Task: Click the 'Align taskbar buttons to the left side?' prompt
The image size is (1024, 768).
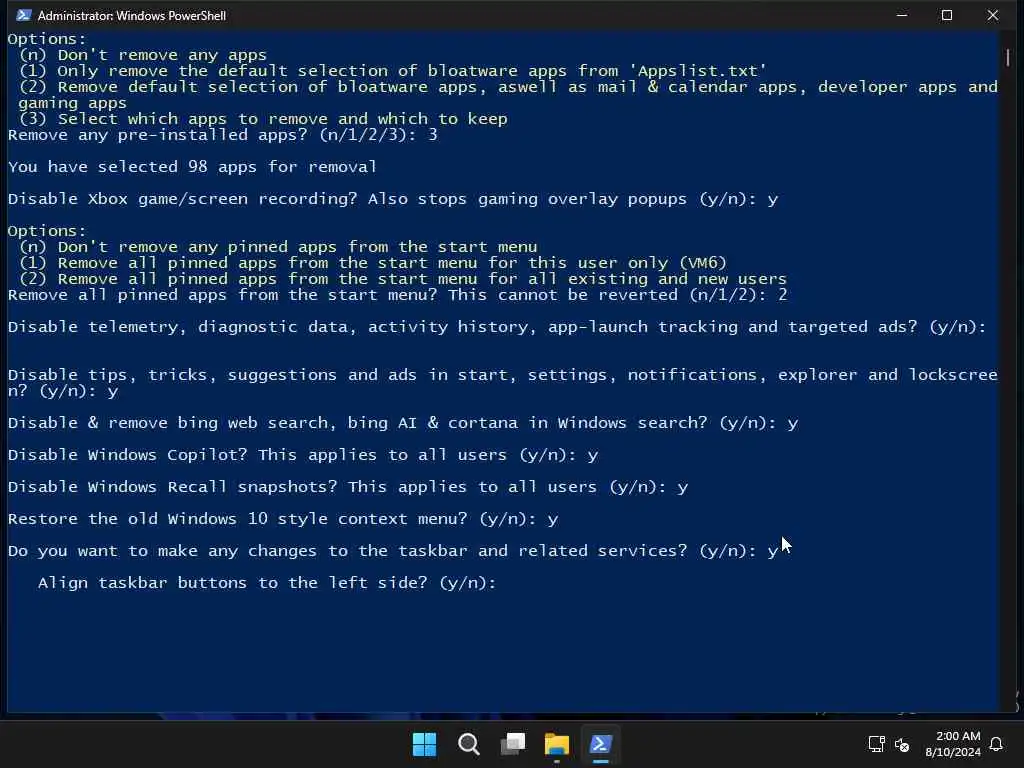Action: (x=267, y=583)
